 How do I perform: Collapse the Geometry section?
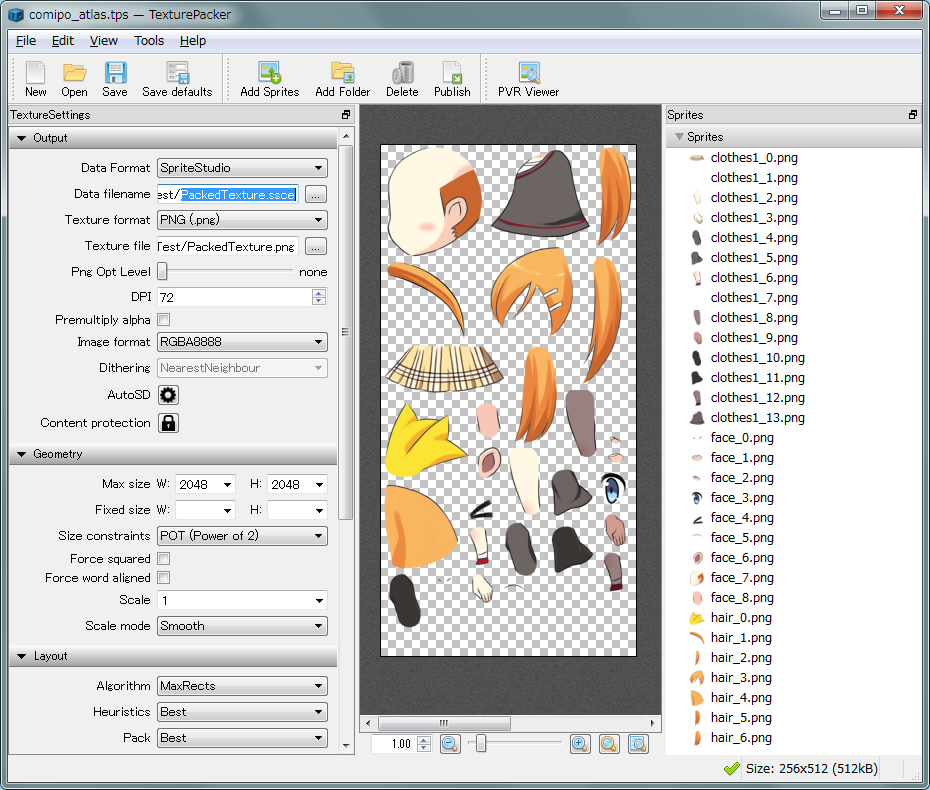(x=22, y=454)
